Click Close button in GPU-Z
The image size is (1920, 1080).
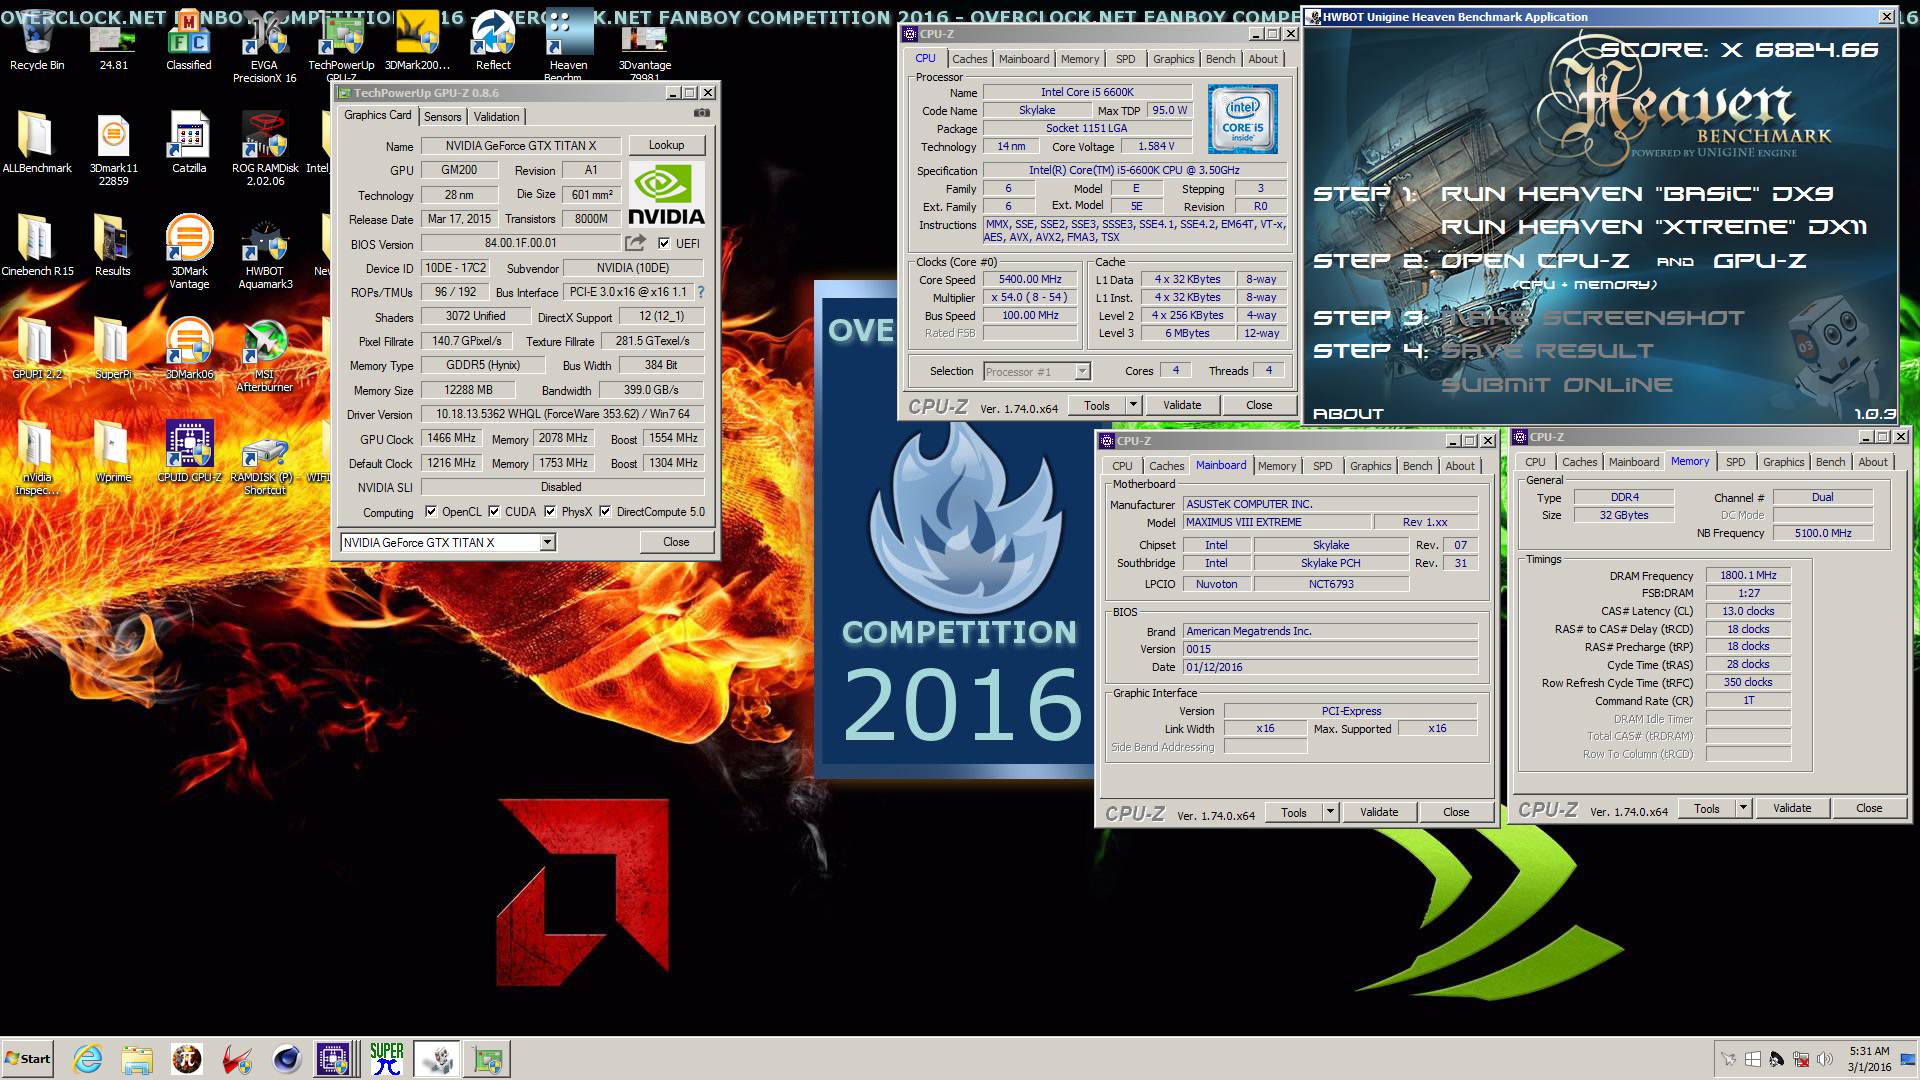pos(676,542)
